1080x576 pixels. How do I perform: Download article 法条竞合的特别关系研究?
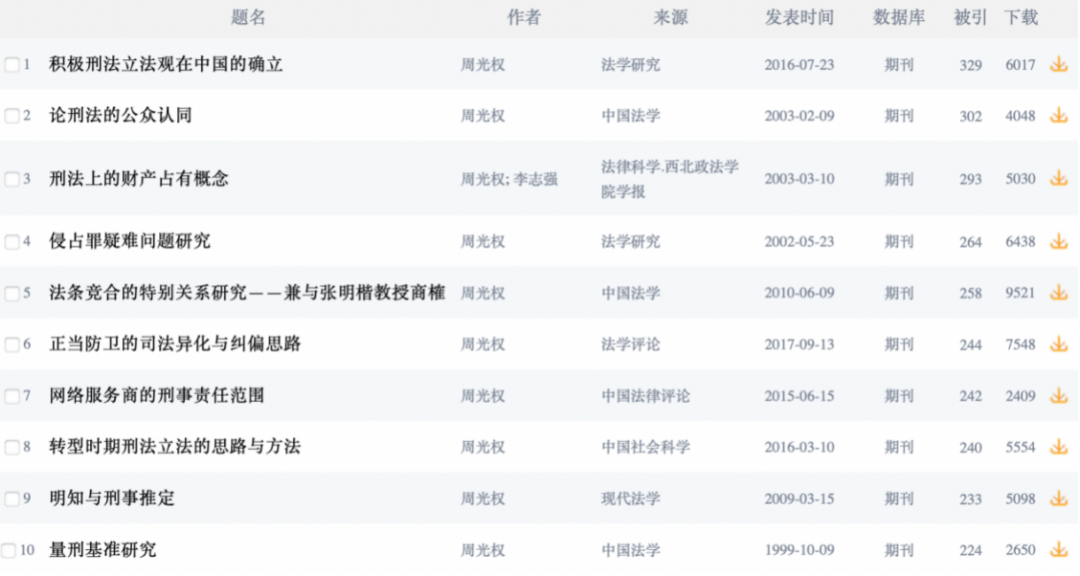tap(1059, 293)
